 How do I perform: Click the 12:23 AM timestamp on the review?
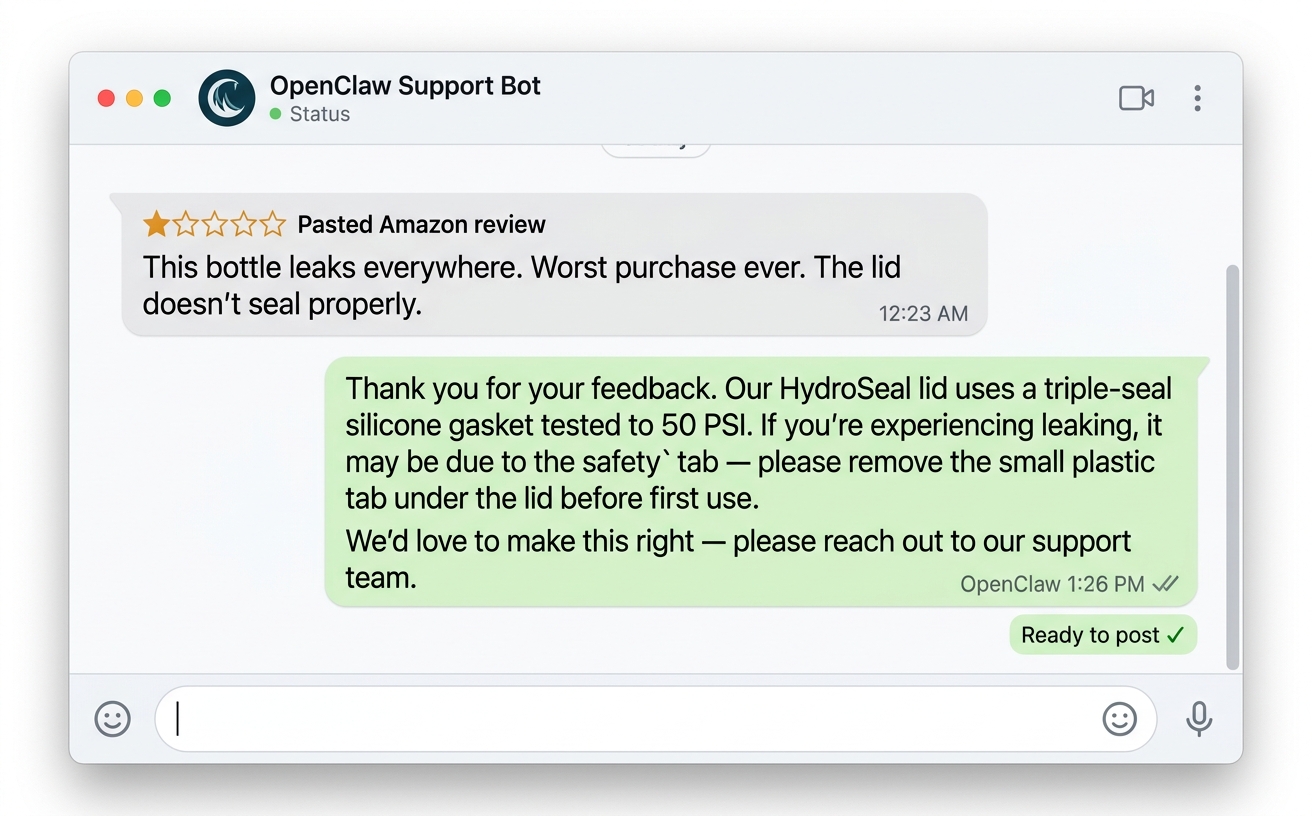923,313
